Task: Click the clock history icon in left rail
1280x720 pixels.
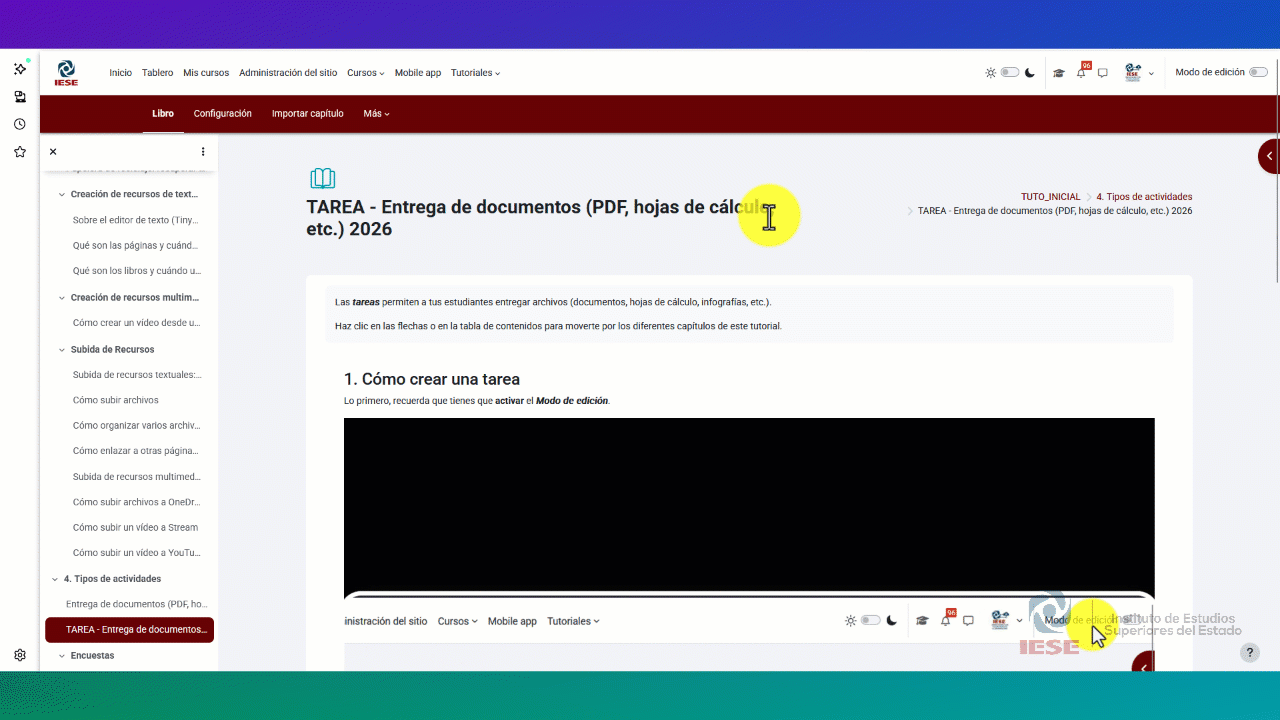Action: click(x=18, y=124)
